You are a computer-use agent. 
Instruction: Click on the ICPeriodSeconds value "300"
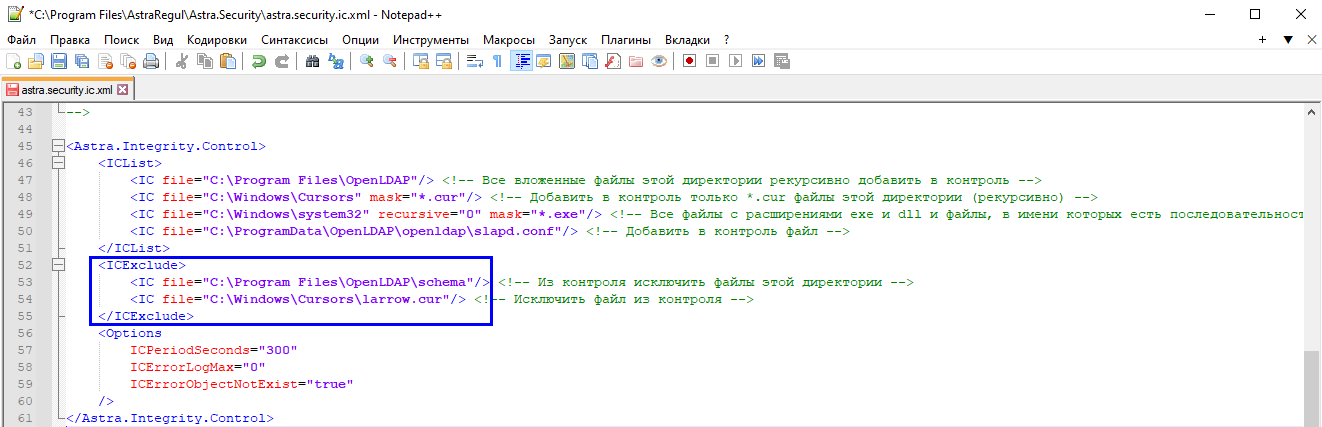pyautogui.click(x=281, y=350)
